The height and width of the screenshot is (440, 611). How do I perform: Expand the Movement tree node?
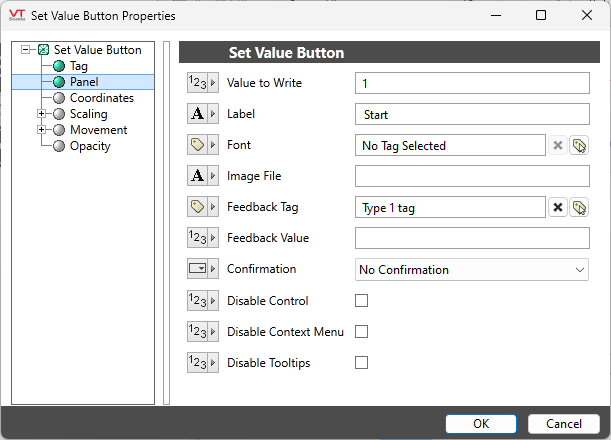pos(42,130)
